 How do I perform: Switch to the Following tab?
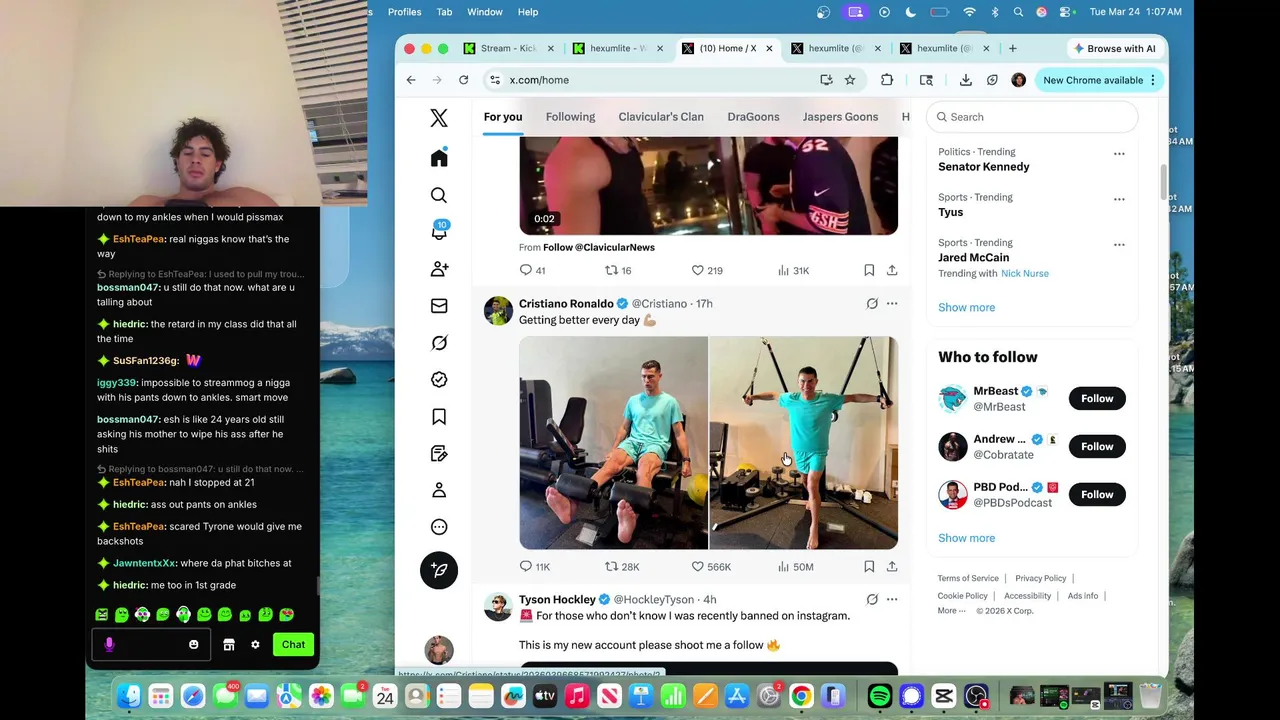570,117
